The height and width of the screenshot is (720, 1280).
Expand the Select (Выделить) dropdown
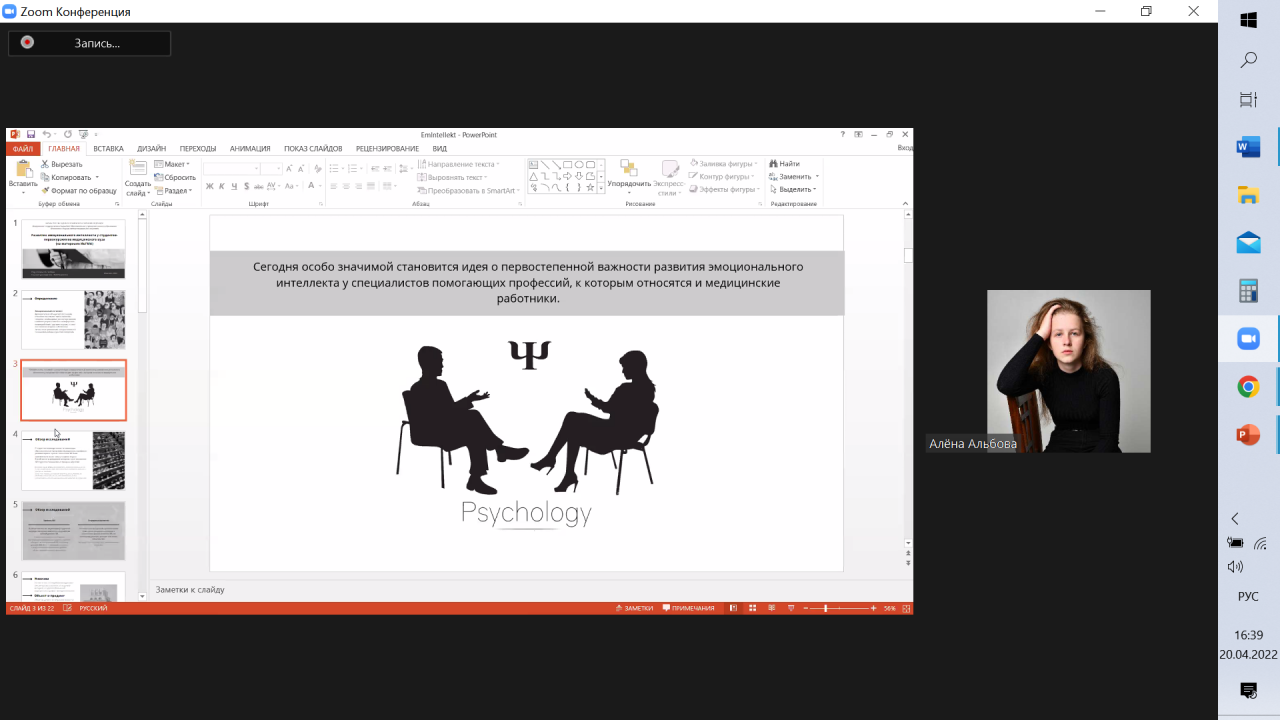click(796, 189)
